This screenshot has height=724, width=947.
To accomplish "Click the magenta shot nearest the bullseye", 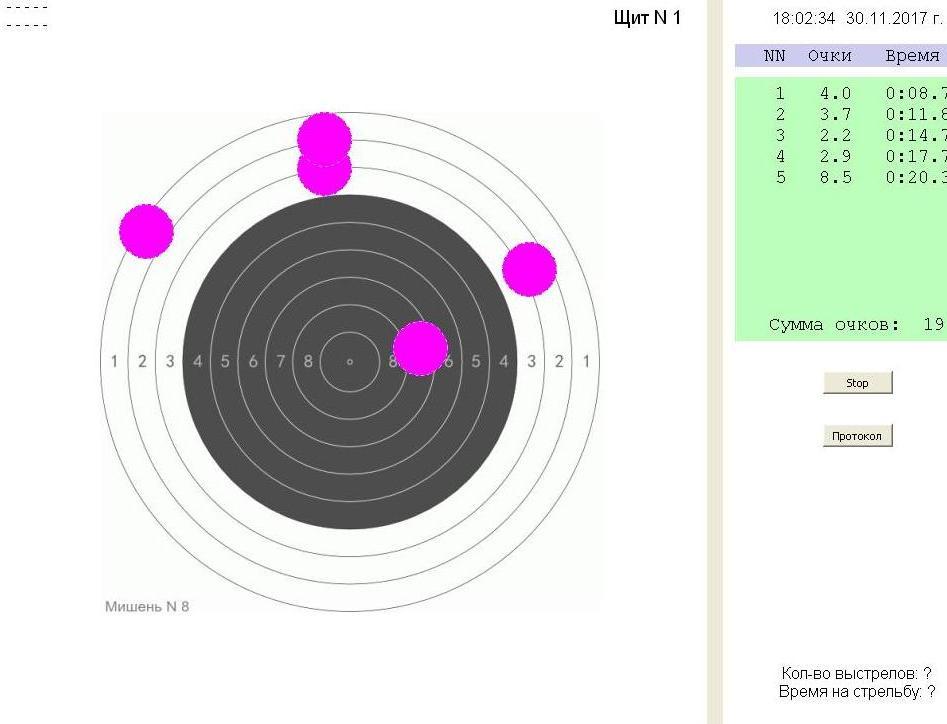I will coord(420,348).
